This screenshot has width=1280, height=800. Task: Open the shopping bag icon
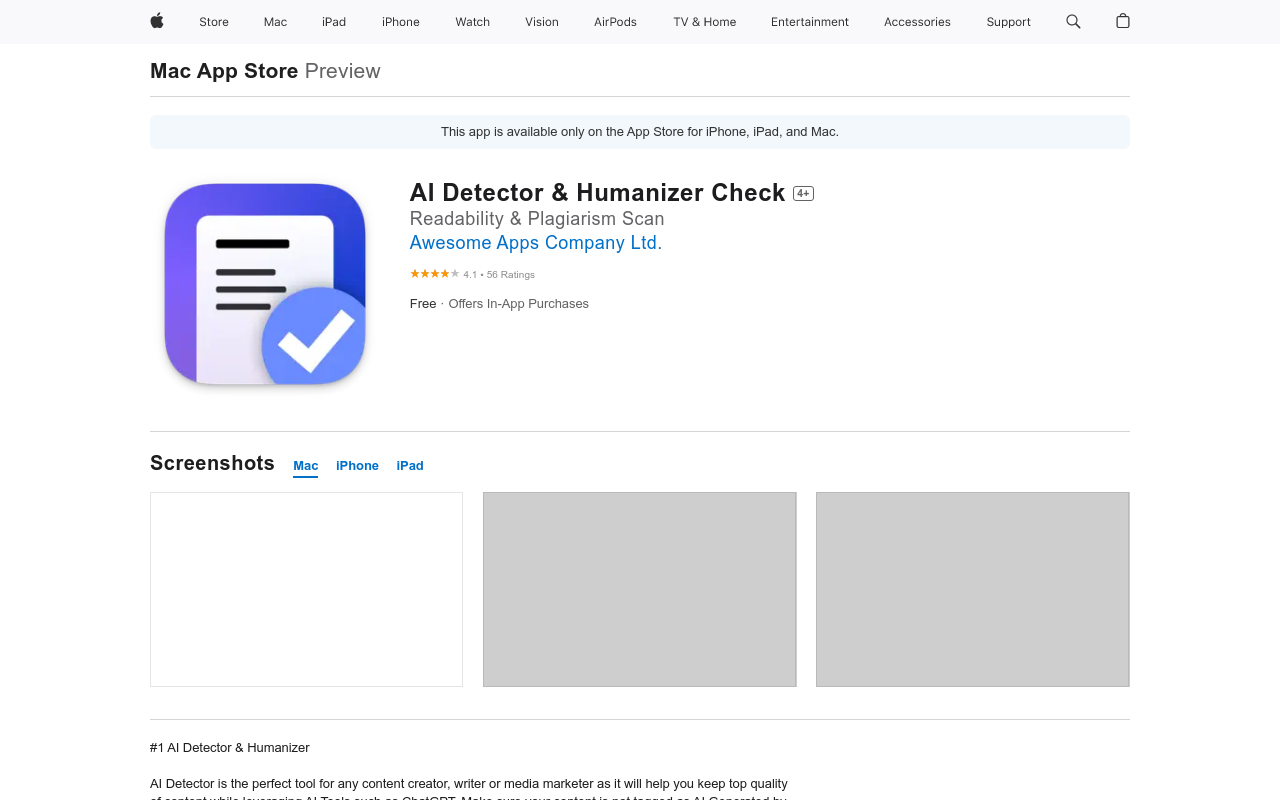click(x=1123, y=21)
